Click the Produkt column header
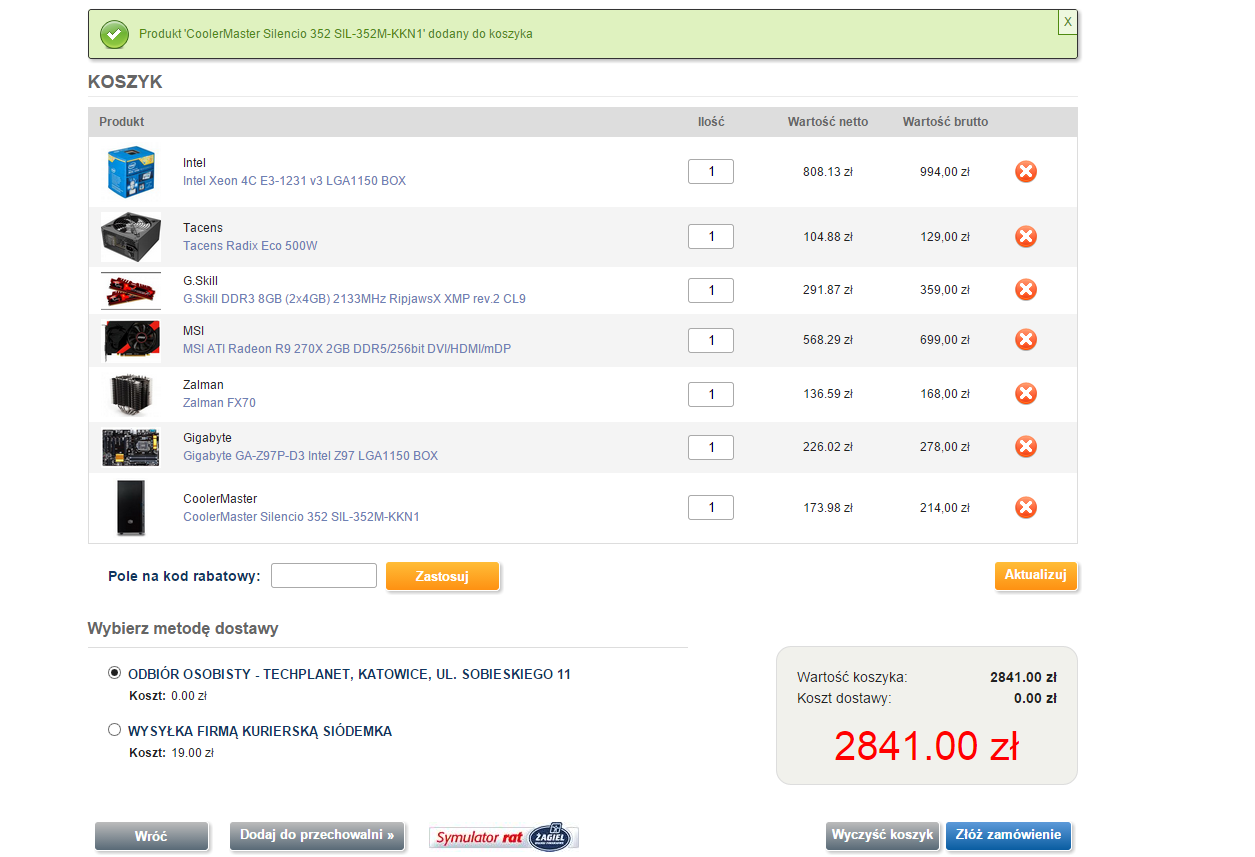Image resolution: width=1255 pixels, height=857 pixels. point(122,122)
